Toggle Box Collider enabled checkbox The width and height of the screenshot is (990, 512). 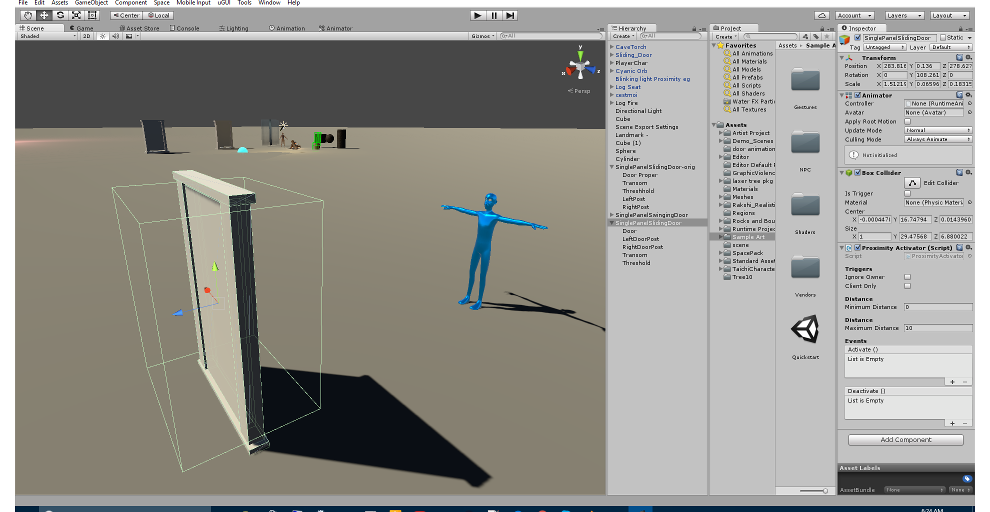tap(857, 172)
